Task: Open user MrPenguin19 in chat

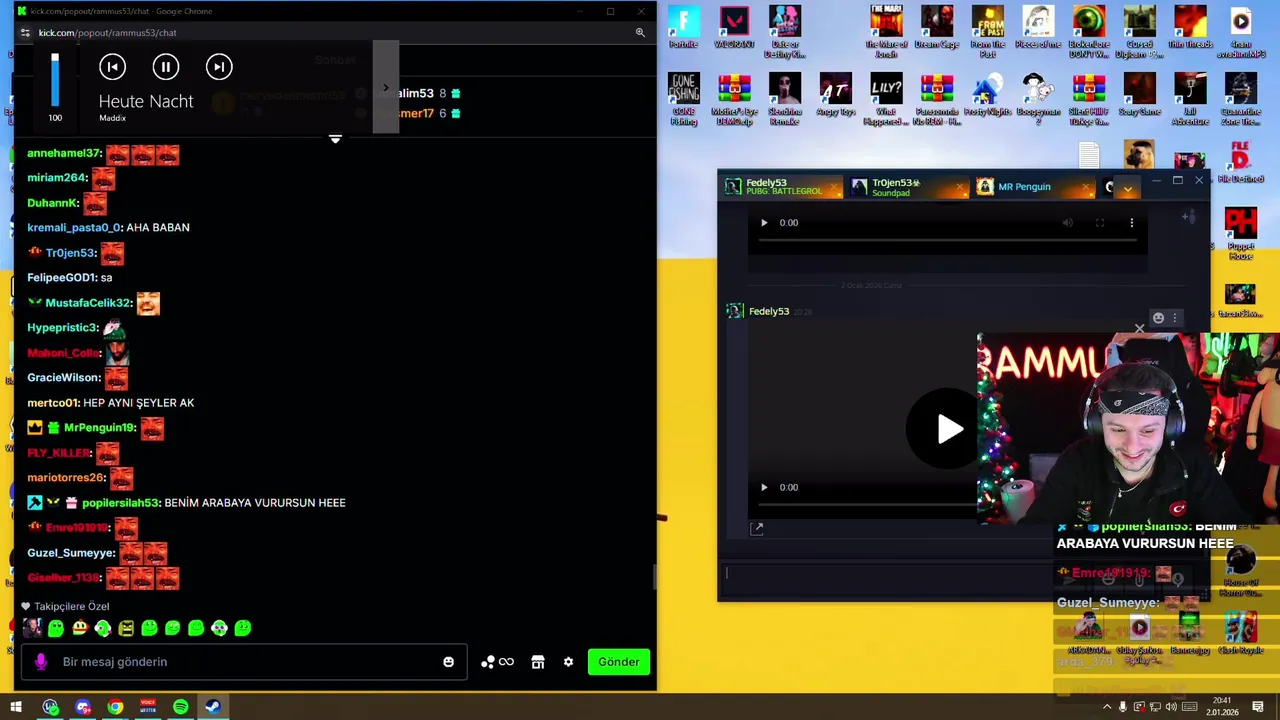Action: pyautogui.click(x=98, y=428)
